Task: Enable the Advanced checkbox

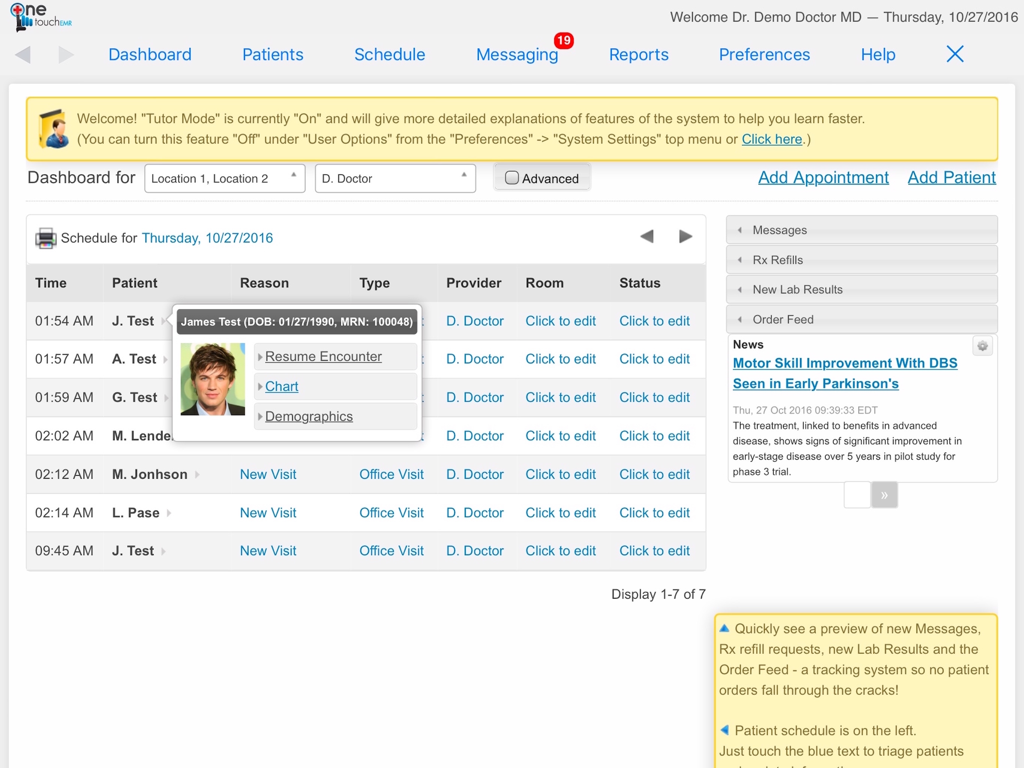Action: pyautogui.click(x=512, y=178)
